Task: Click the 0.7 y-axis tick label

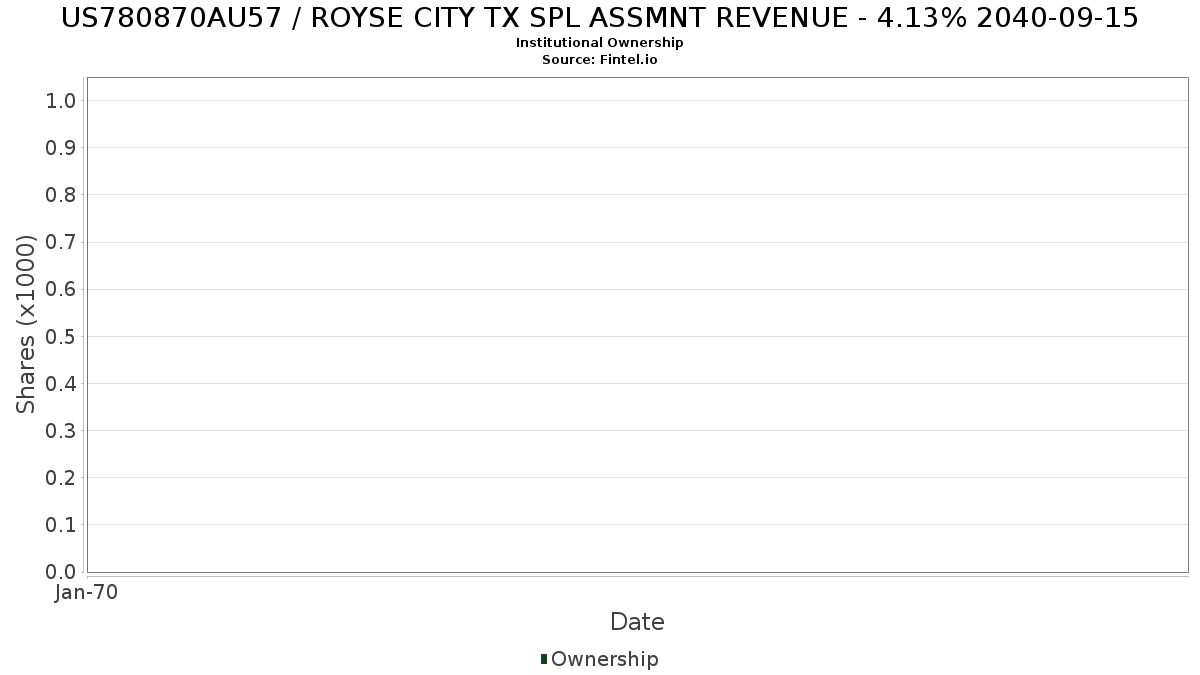Action: tap(61, 241)
